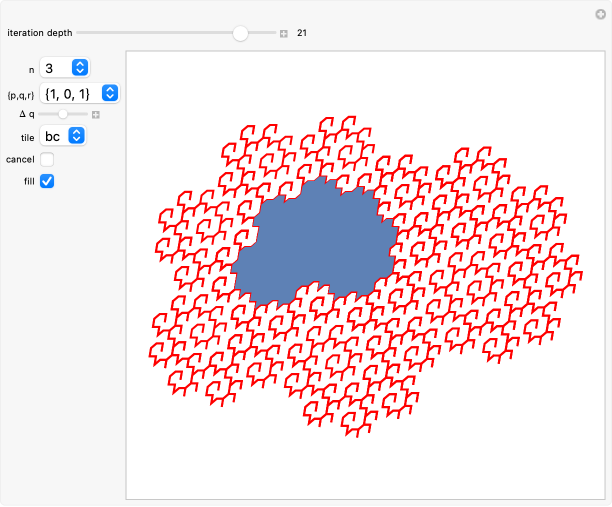612x507 pixels.
Task: Click the iteration depth slider thumb
Action: [x=240, y=33]
